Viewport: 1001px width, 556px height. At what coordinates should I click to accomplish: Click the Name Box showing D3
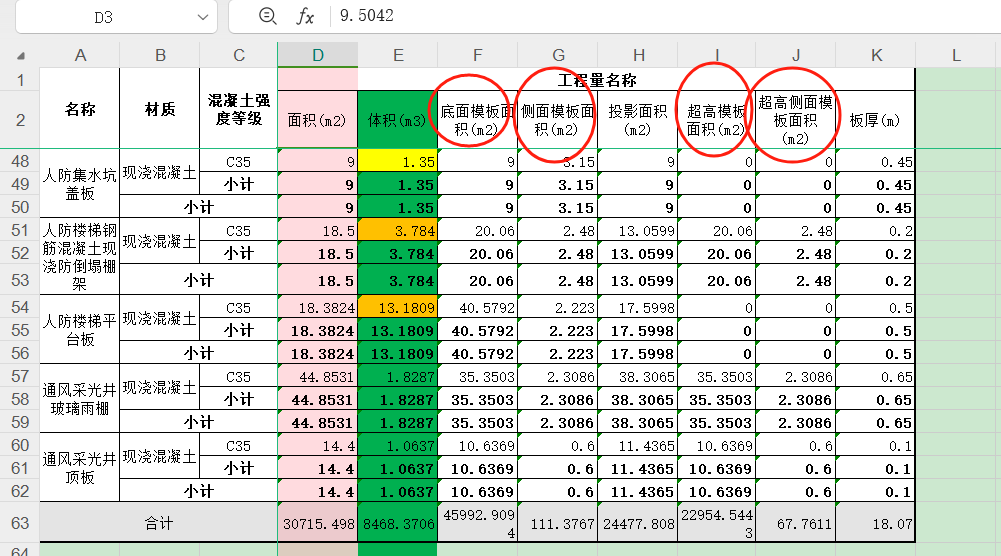pyautogui.click(x=103, y=17)
